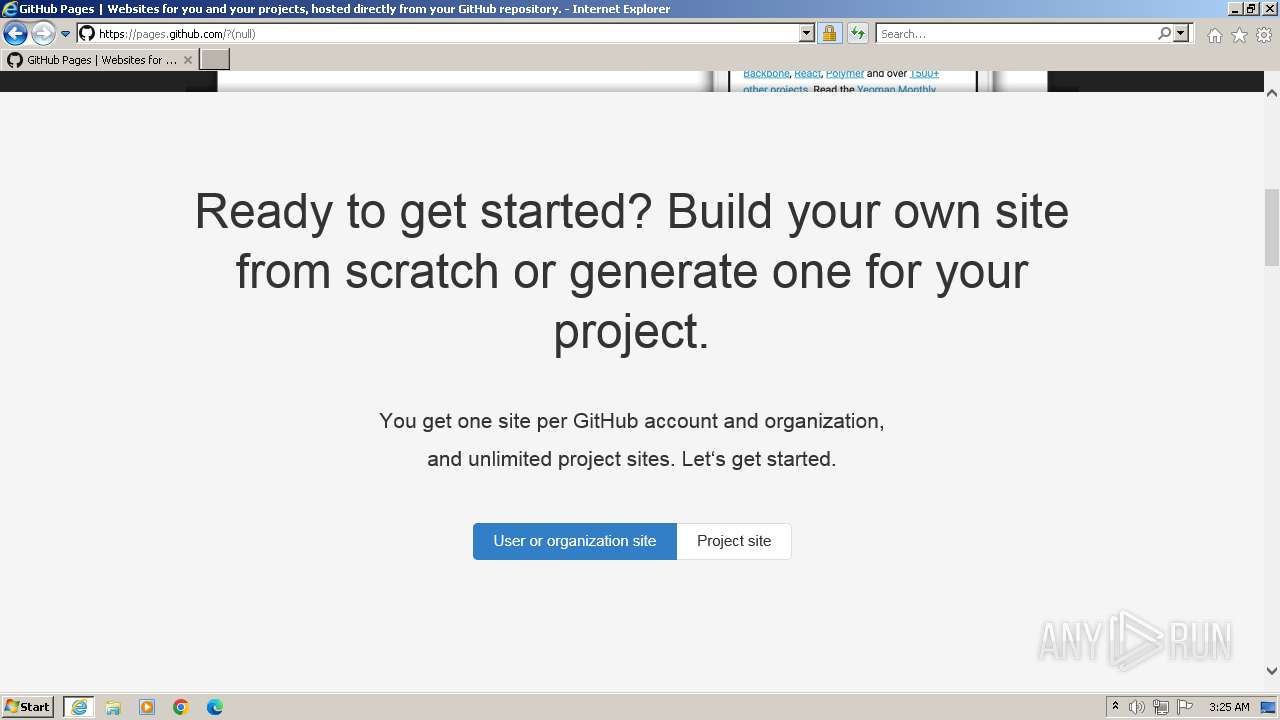Open Favorites star icon
The image size is (1280, 720).
(1239, 35)
